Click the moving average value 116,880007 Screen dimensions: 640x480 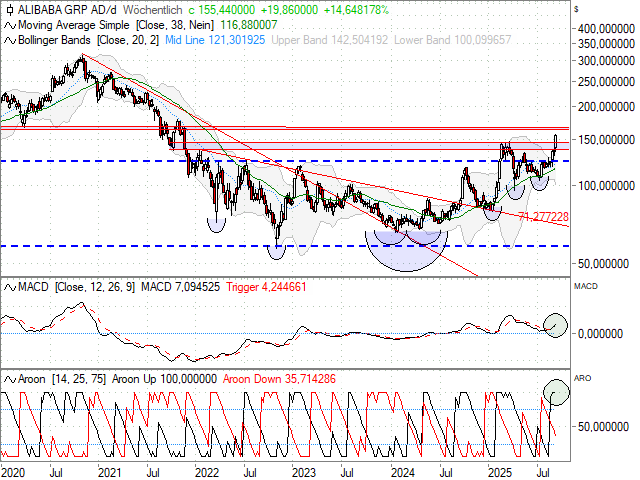pyautogui.click(x=249, y=25)
